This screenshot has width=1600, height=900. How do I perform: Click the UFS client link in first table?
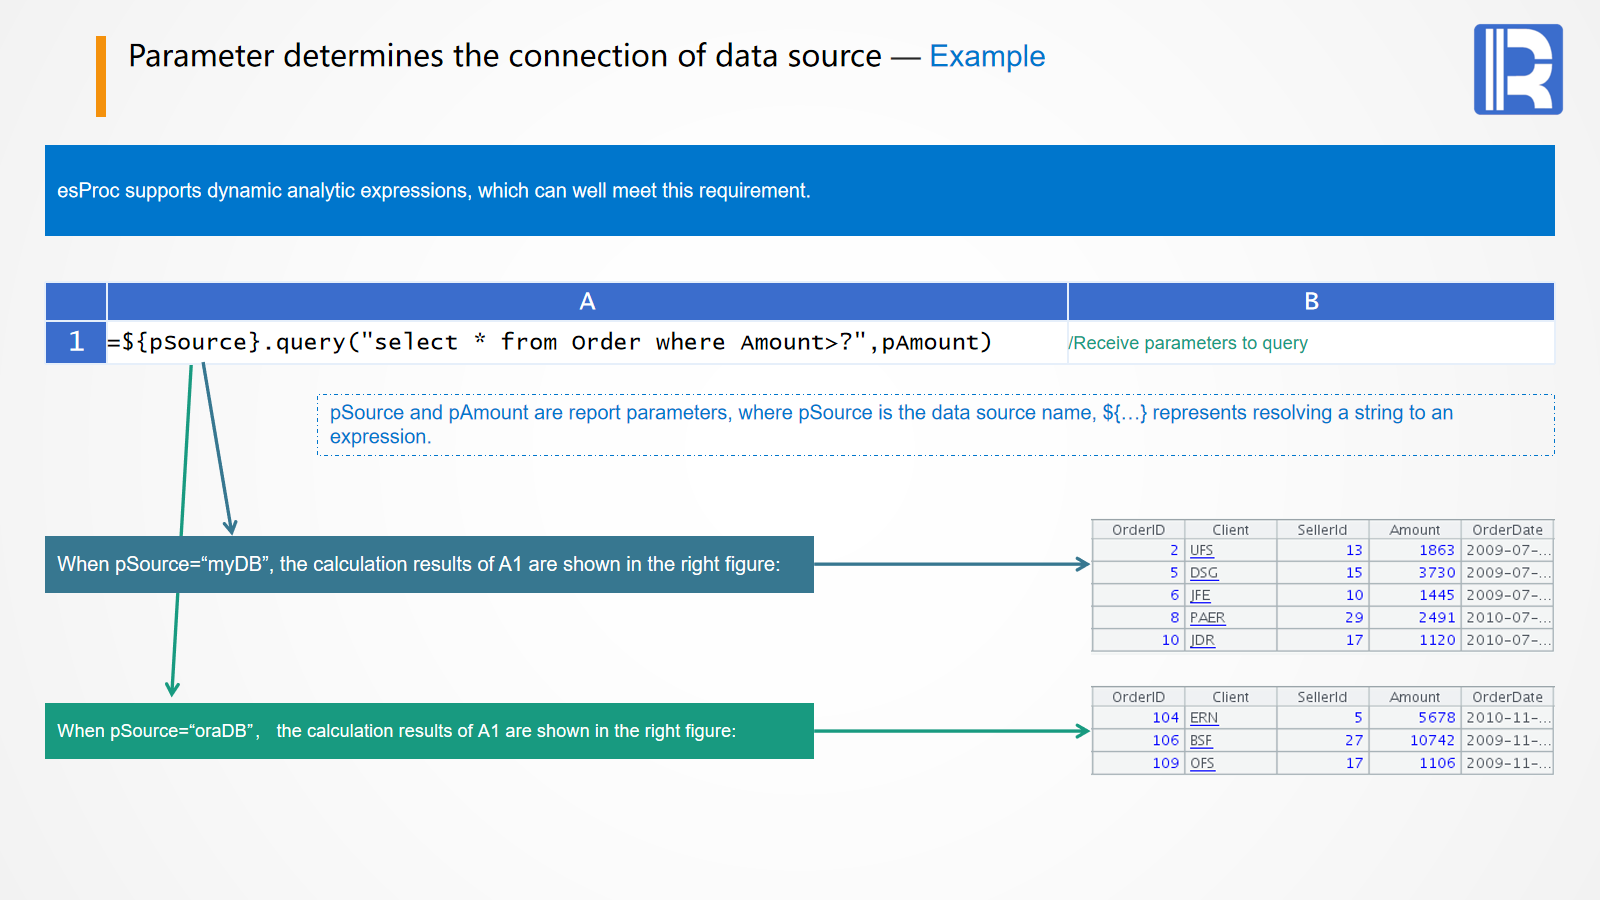coord(1201,550)
